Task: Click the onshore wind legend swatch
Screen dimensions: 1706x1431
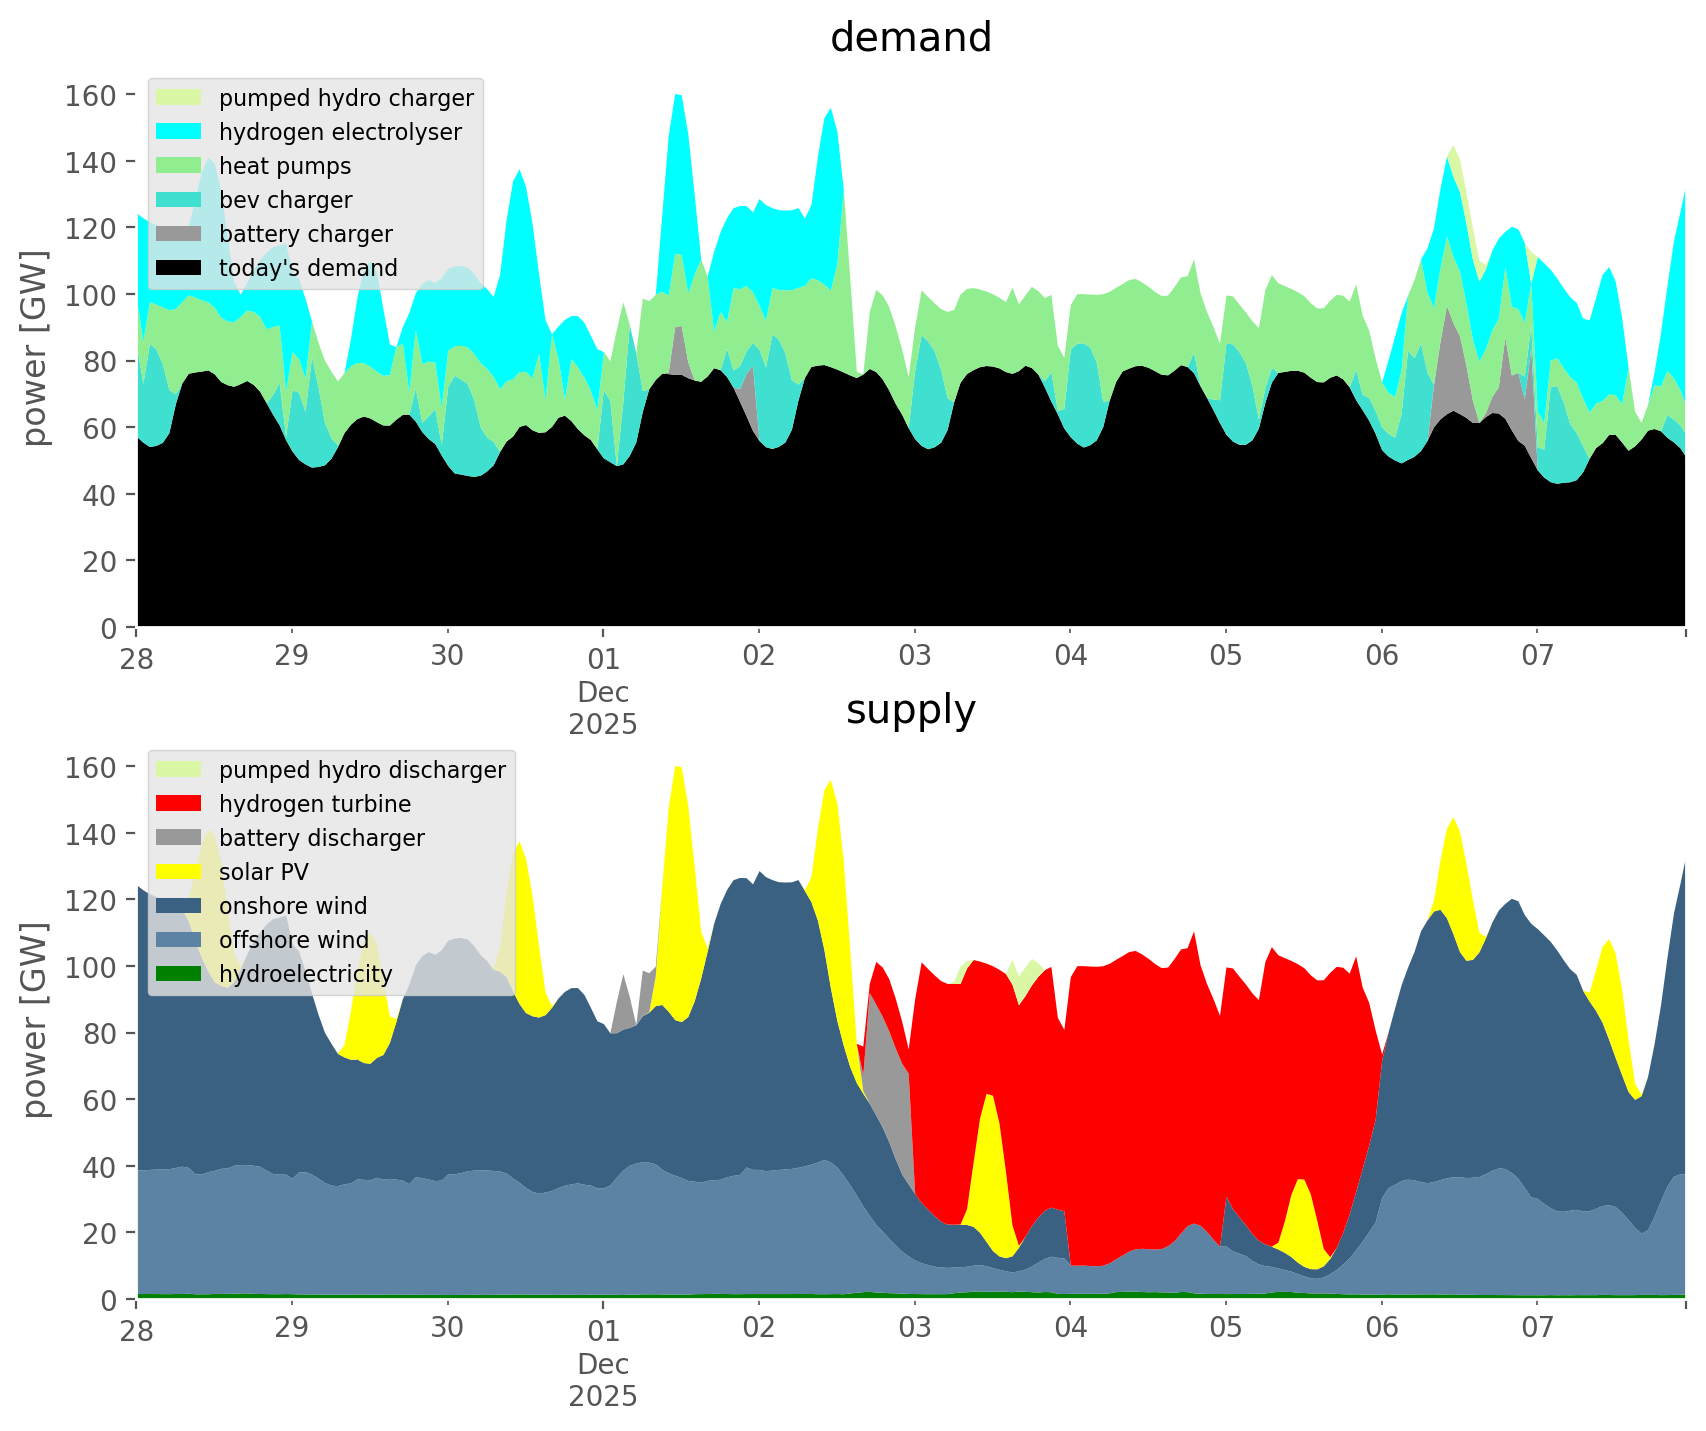Action: [x=178, y=906]
